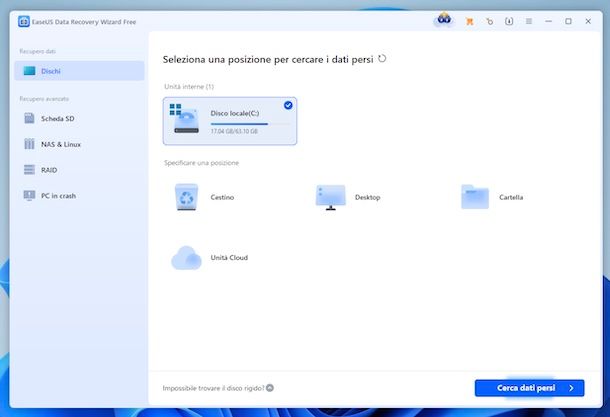This screenshot has width=610, height=417.
Task: Click the help icon beside disco rigido
Action: (x=270, y=388)
